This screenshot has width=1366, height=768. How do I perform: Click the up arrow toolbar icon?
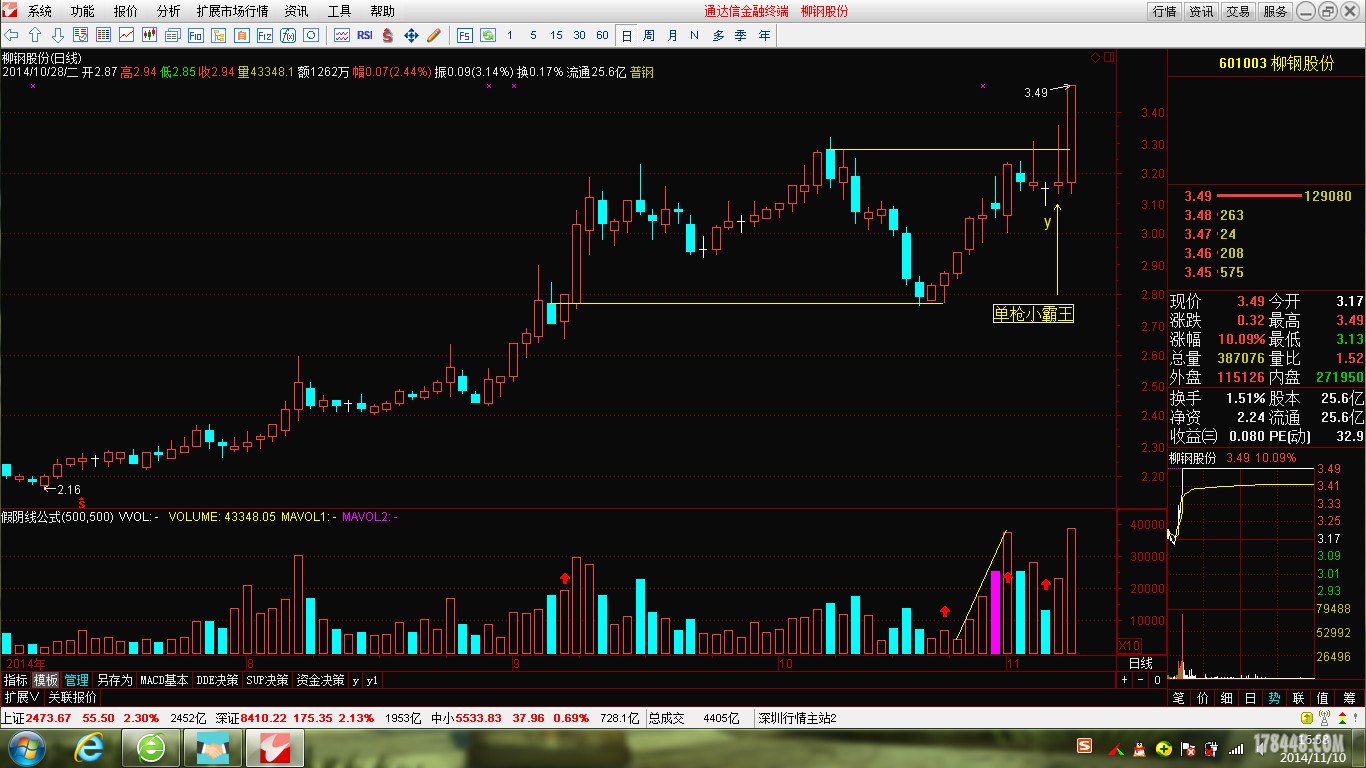[x=35, y=35]
